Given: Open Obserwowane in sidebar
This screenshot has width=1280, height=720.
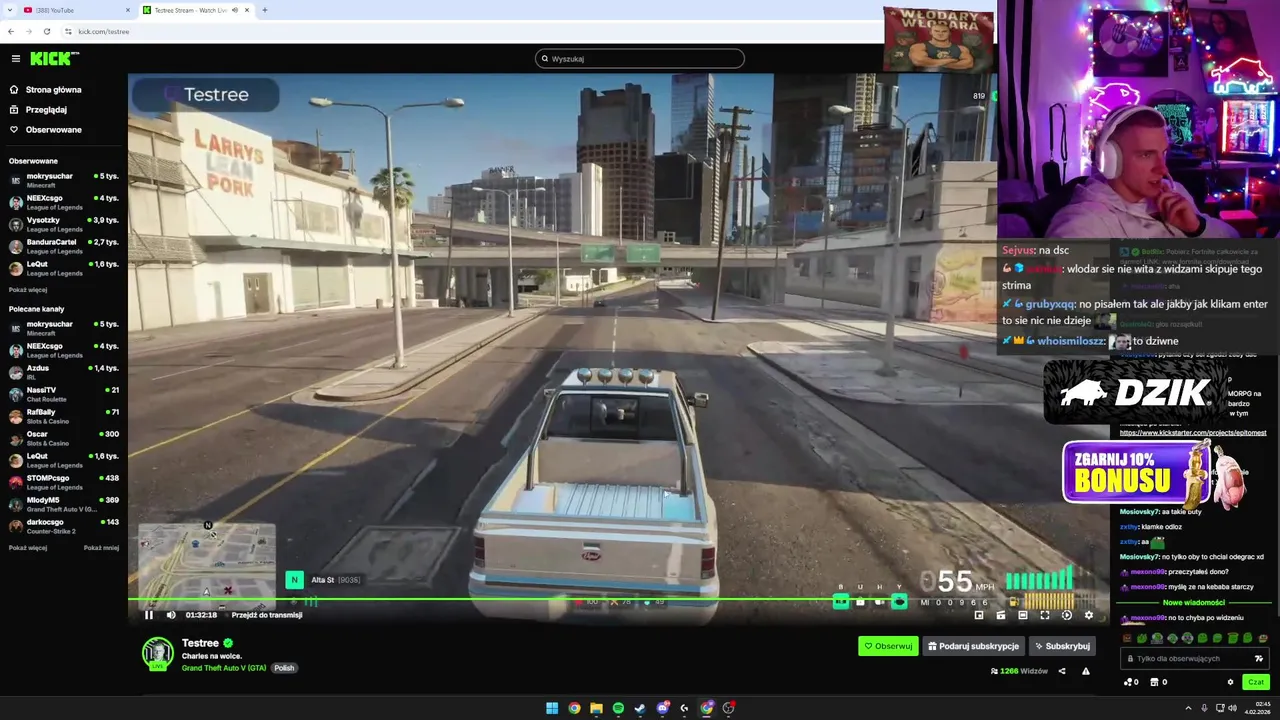Looking at the screenshot, I should click(x=53, y=130).
